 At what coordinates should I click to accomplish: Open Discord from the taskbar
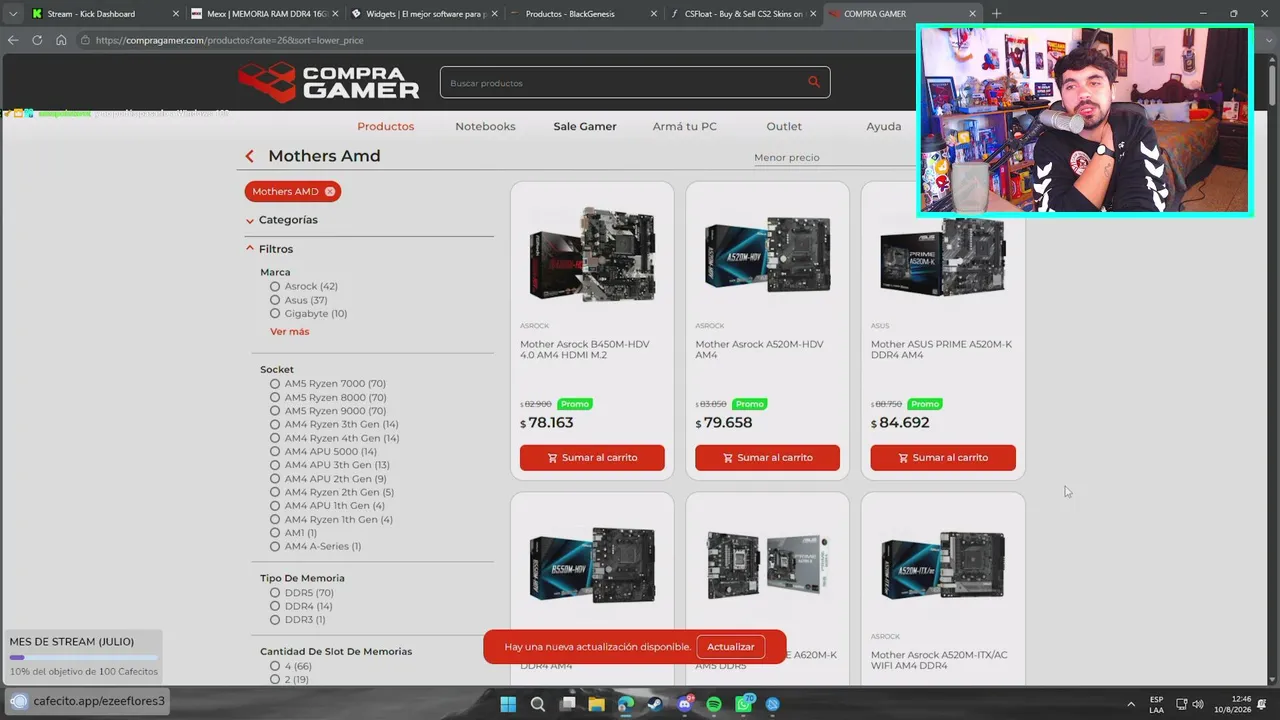[x=685, y=704]
